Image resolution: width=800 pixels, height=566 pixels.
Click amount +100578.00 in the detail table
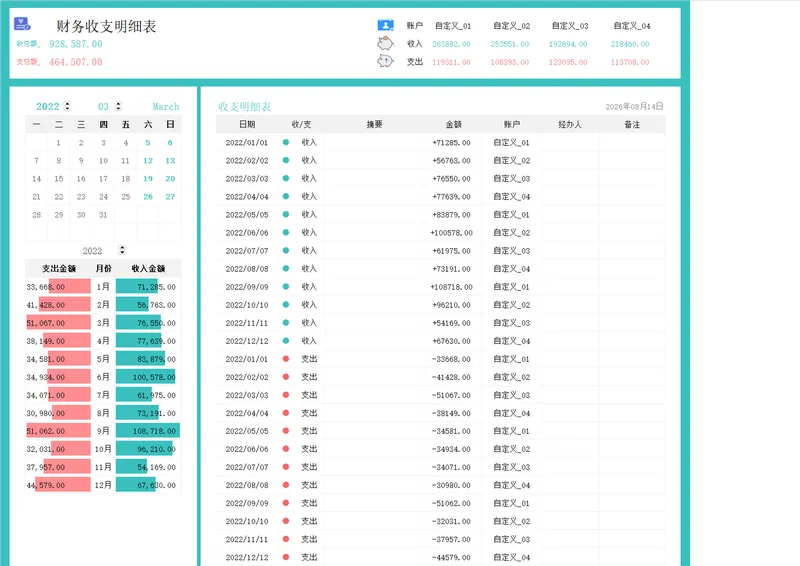tap(452, 233)
